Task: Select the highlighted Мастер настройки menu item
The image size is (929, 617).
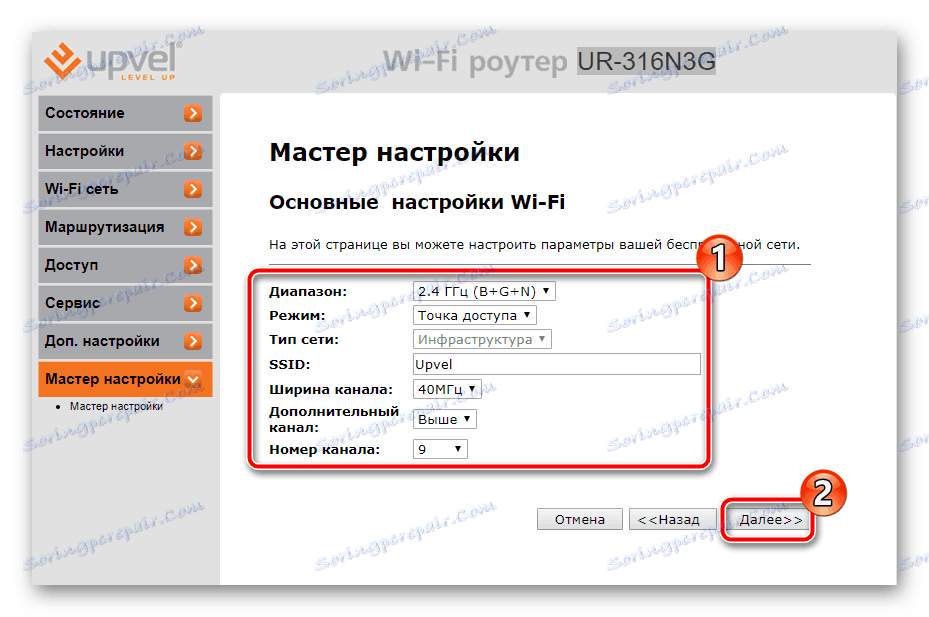Action: coord(125,379)
